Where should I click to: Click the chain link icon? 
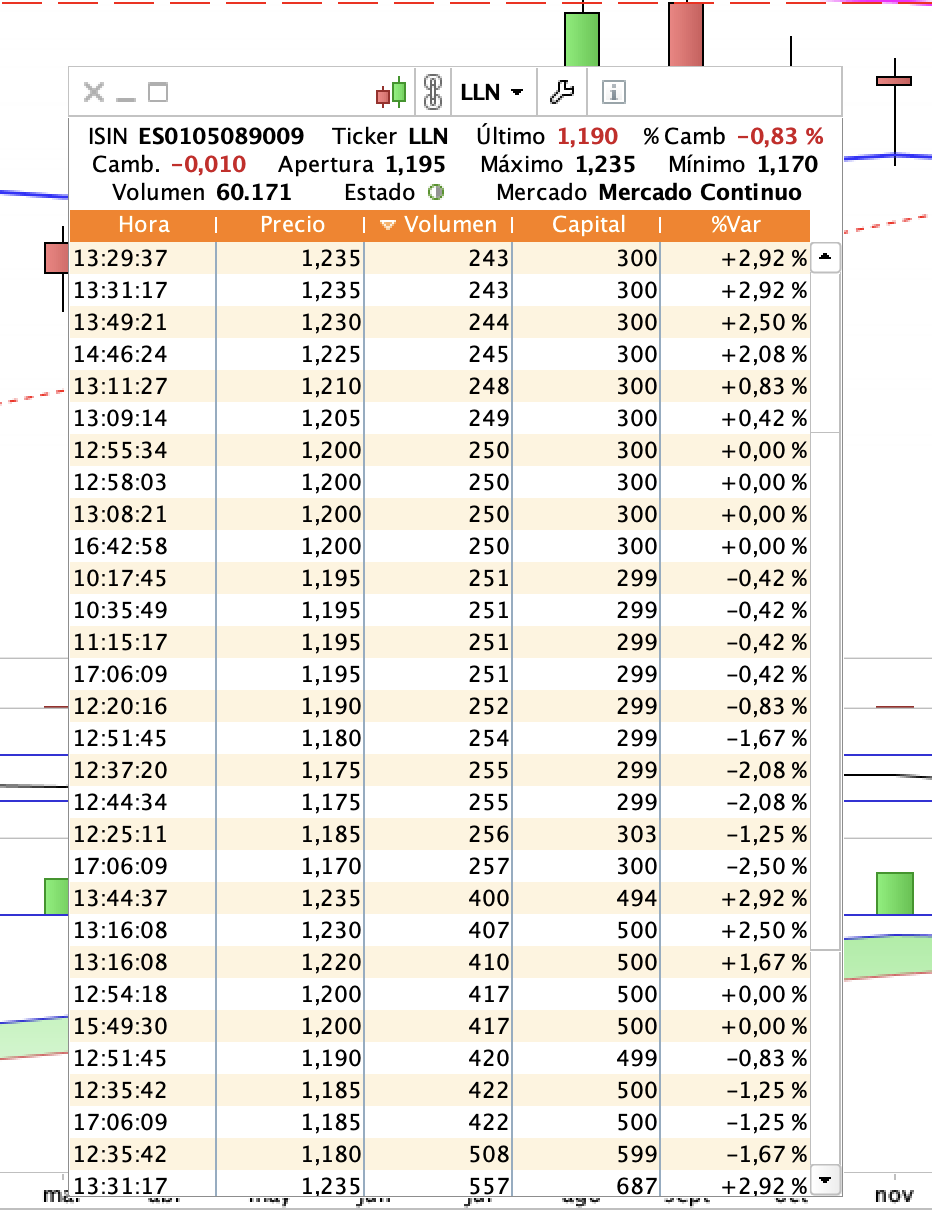click(432, 93)
